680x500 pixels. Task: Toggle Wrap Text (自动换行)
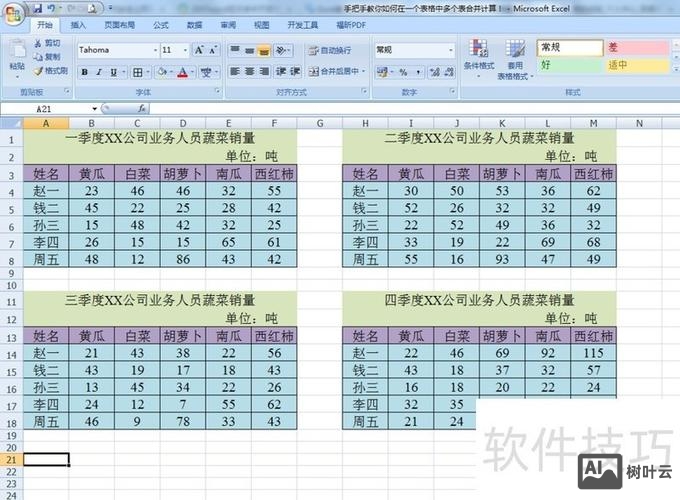(330, 51)
